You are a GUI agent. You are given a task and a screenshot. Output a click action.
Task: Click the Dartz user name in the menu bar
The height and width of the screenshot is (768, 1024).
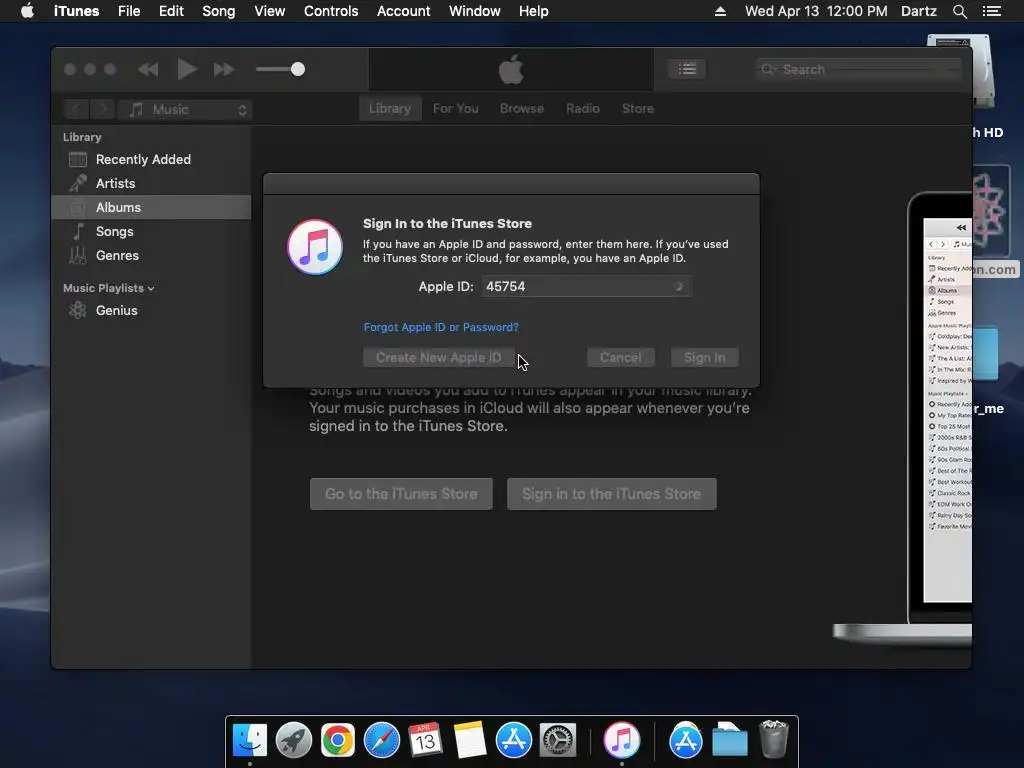click(919, 11)
